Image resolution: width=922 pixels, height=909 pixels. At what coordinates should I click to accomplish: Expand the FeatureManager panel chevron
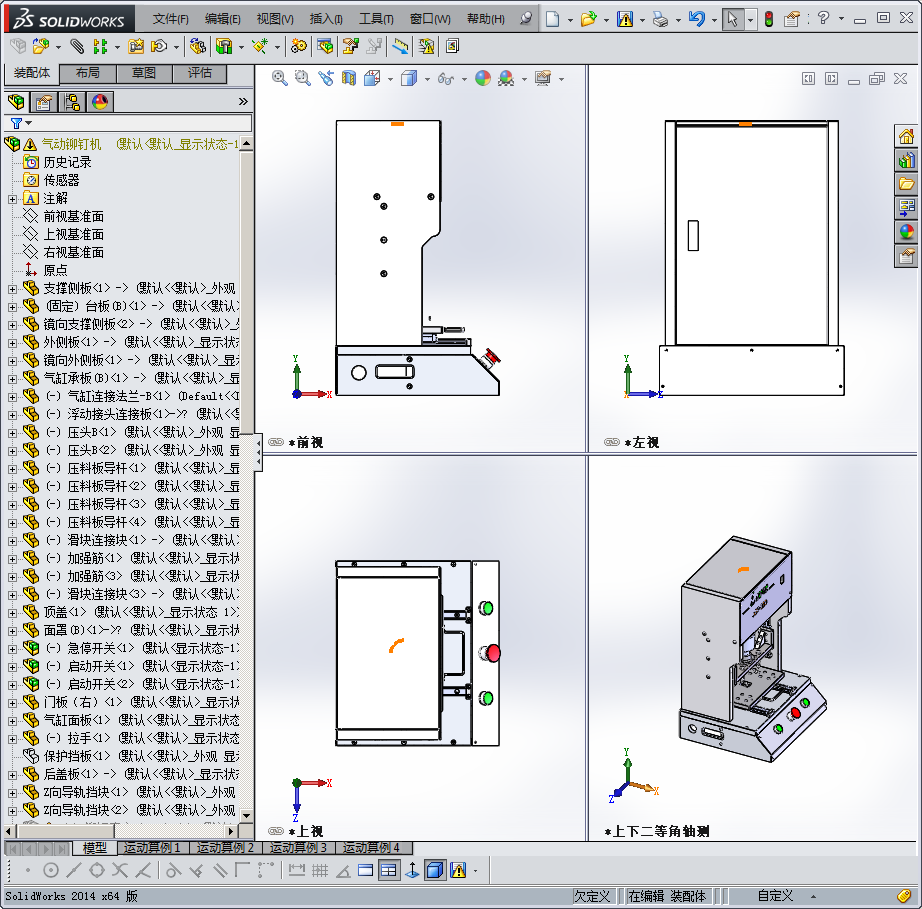coord(243,102)
